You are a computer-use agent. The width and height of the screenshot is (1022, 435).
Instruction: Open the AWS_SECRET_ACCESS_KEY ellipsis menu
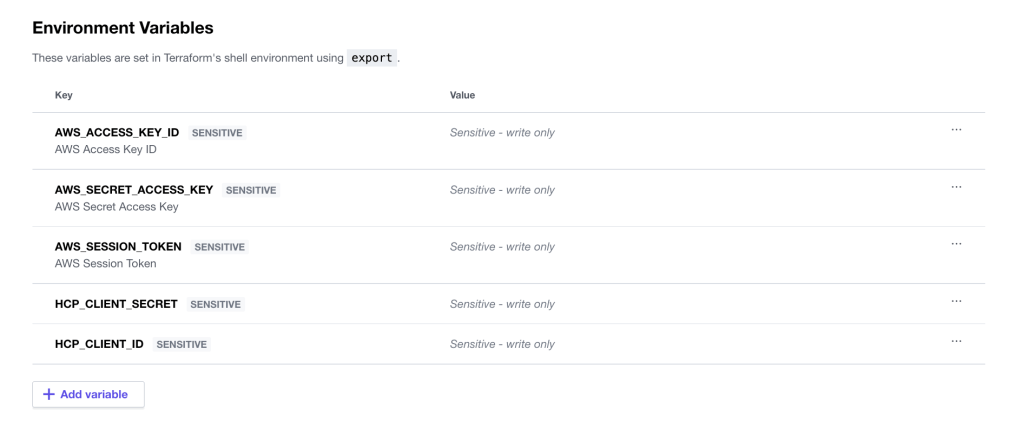956,187
